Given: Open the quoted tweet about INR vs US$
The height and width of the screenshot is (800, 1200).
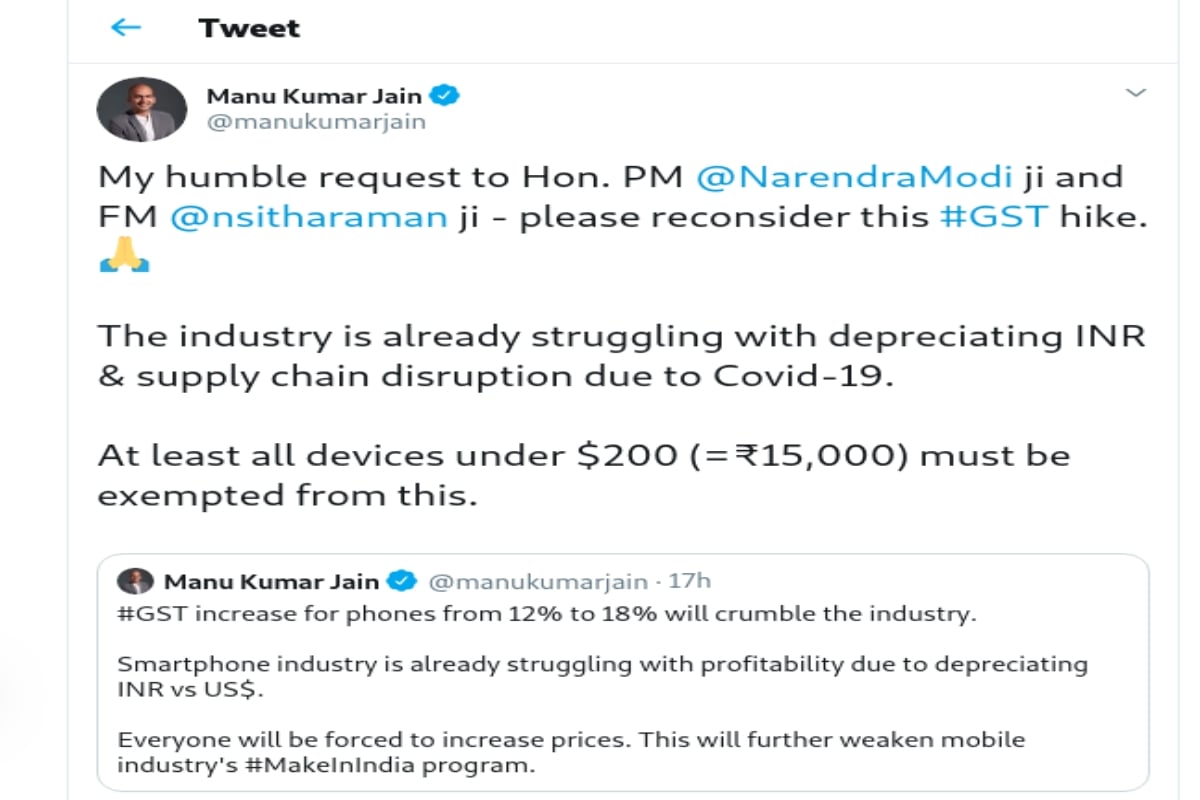Looking at the screenshot, I should click(x=623, y=673).
